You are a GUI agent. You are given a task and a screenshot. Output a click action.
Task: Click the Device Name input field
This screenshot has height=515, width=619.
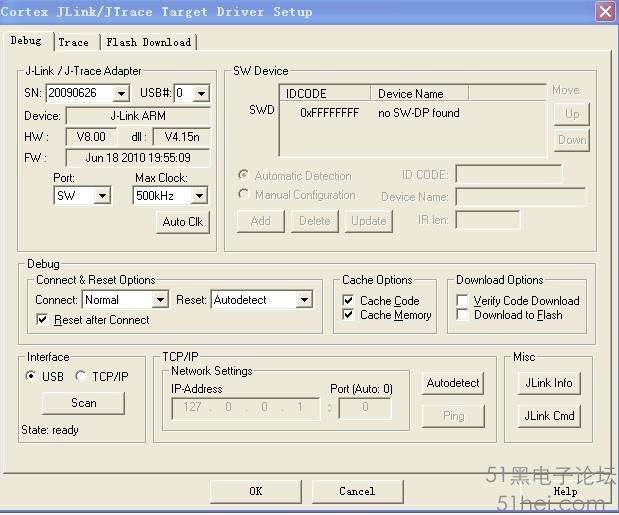[521, 197]
